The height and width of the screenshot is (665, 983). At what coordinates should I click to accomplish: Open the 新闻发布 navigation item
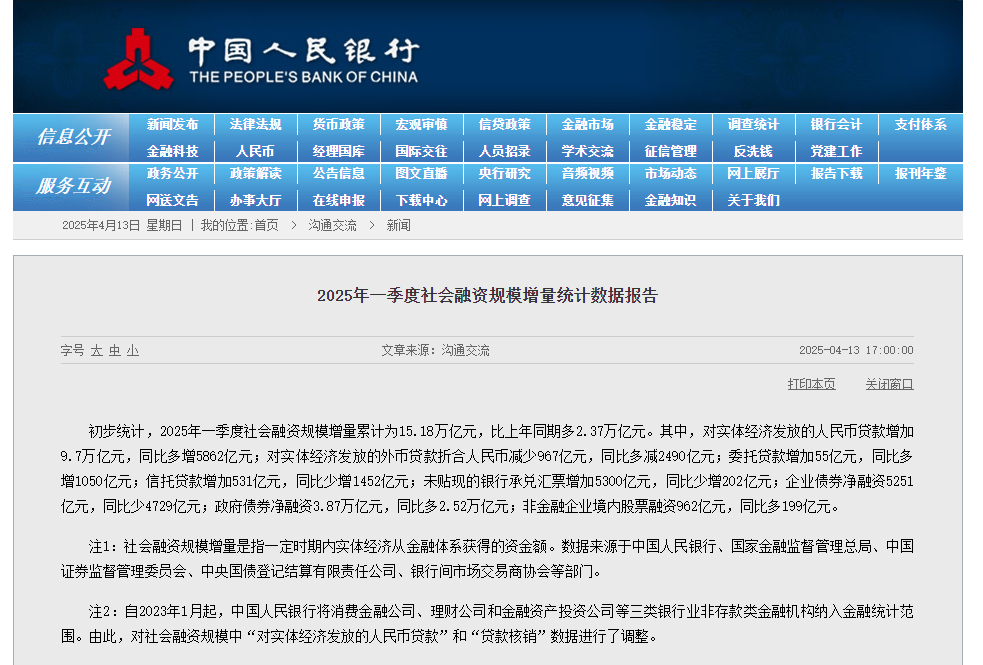(x=172, y=125)
